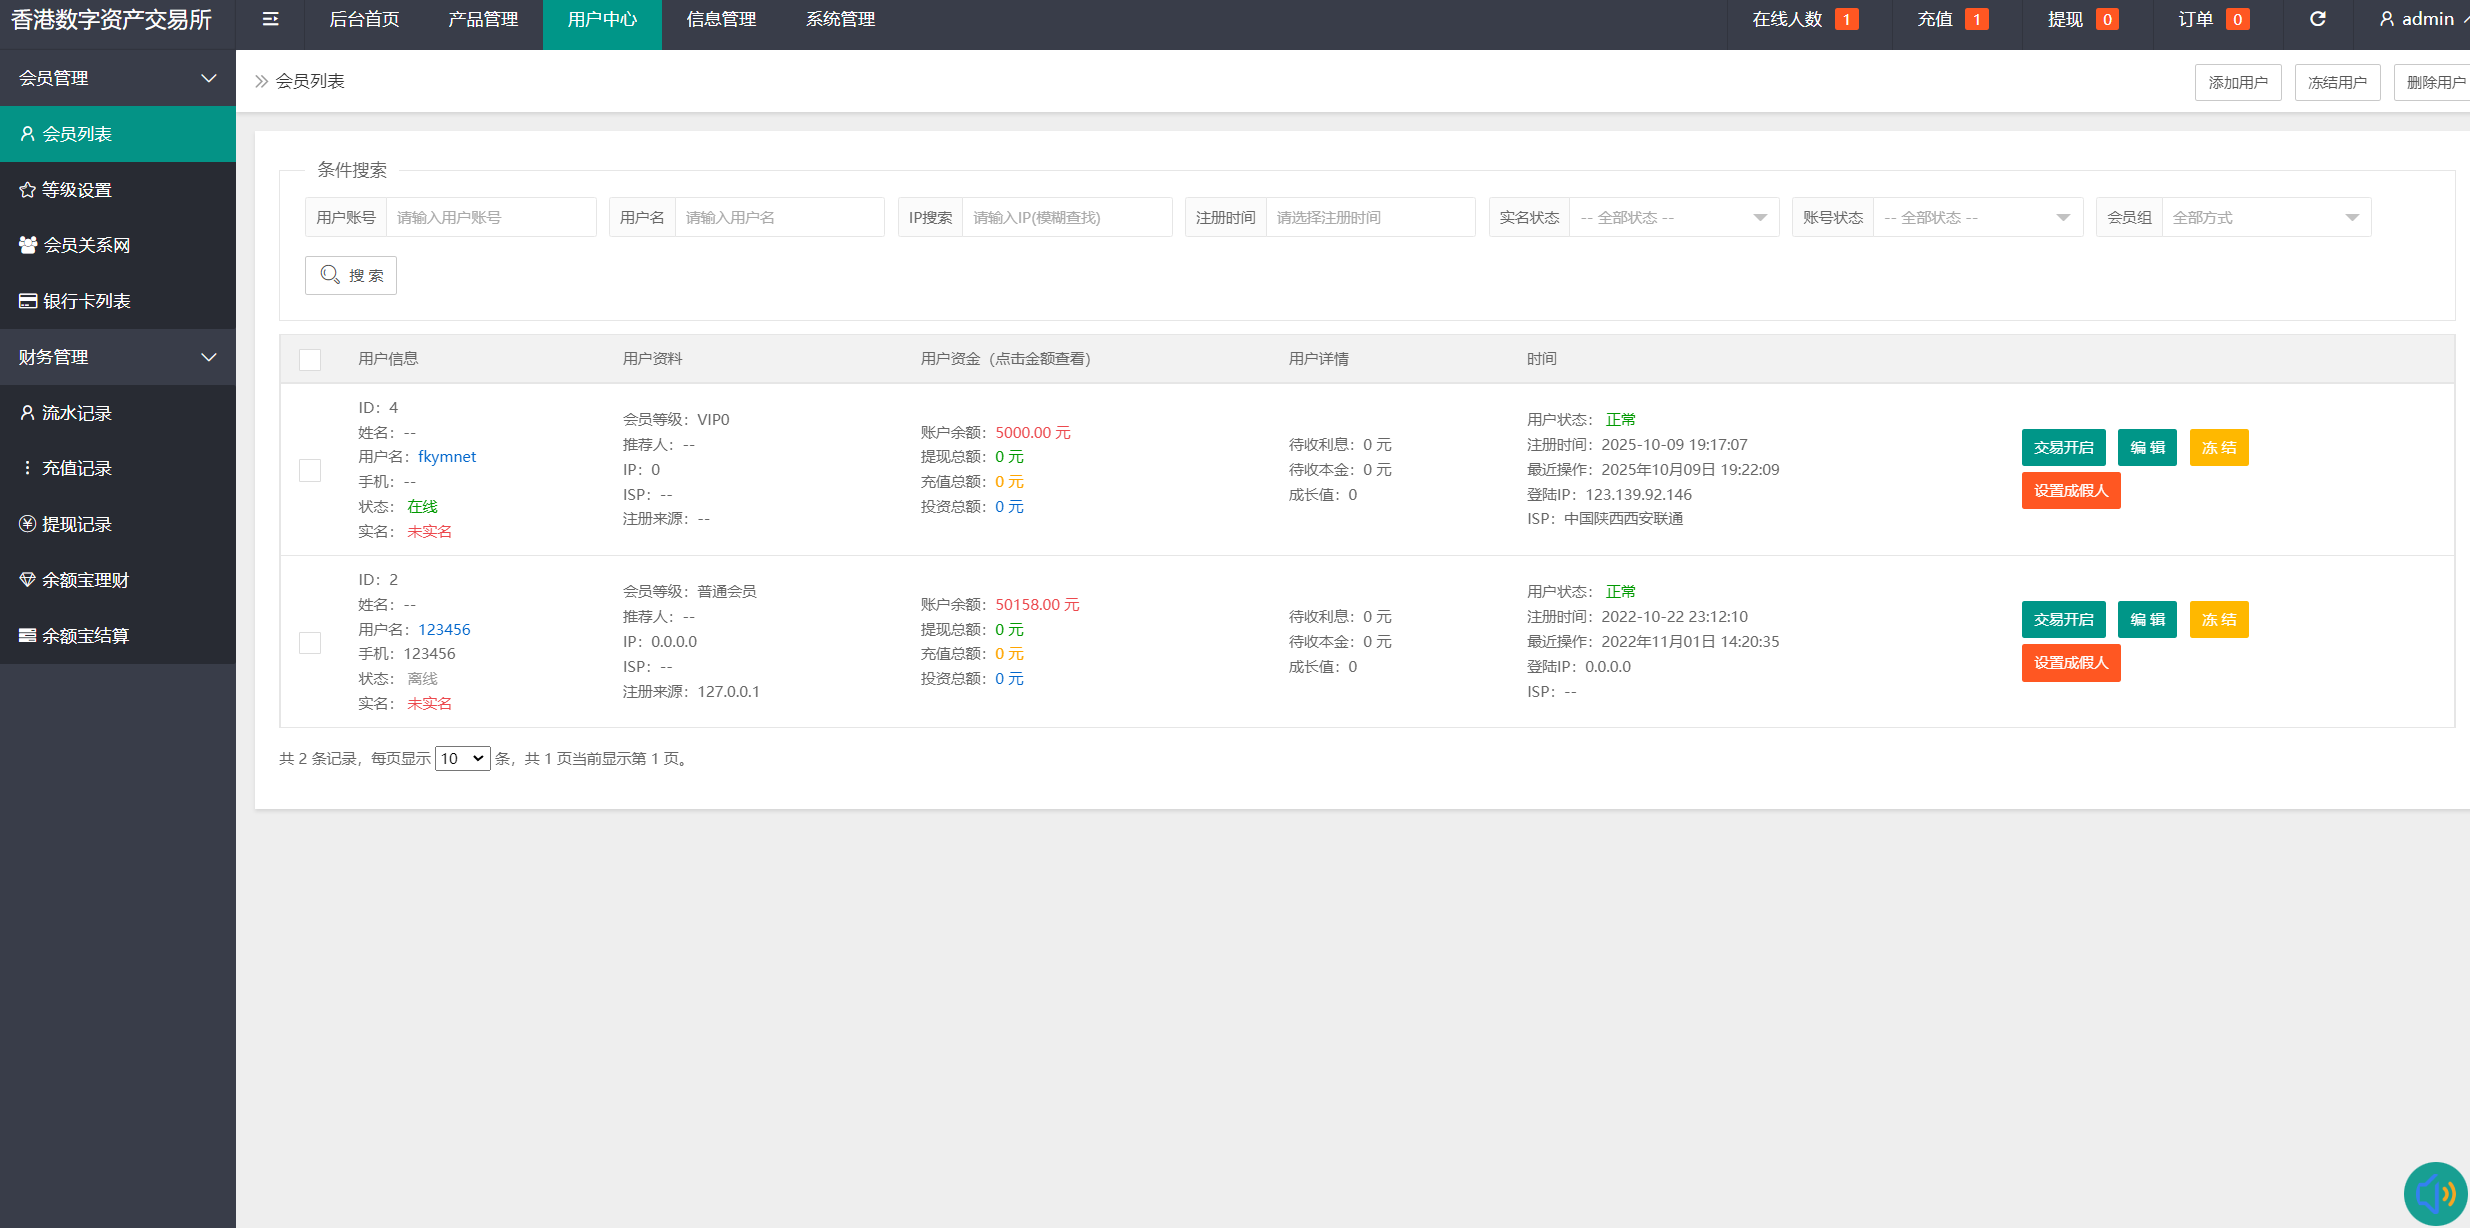The height and width of the screenshot is (1228, 2470).
Task: Click the sidebar collapse hamburger icon
Action: pos(270,19)
